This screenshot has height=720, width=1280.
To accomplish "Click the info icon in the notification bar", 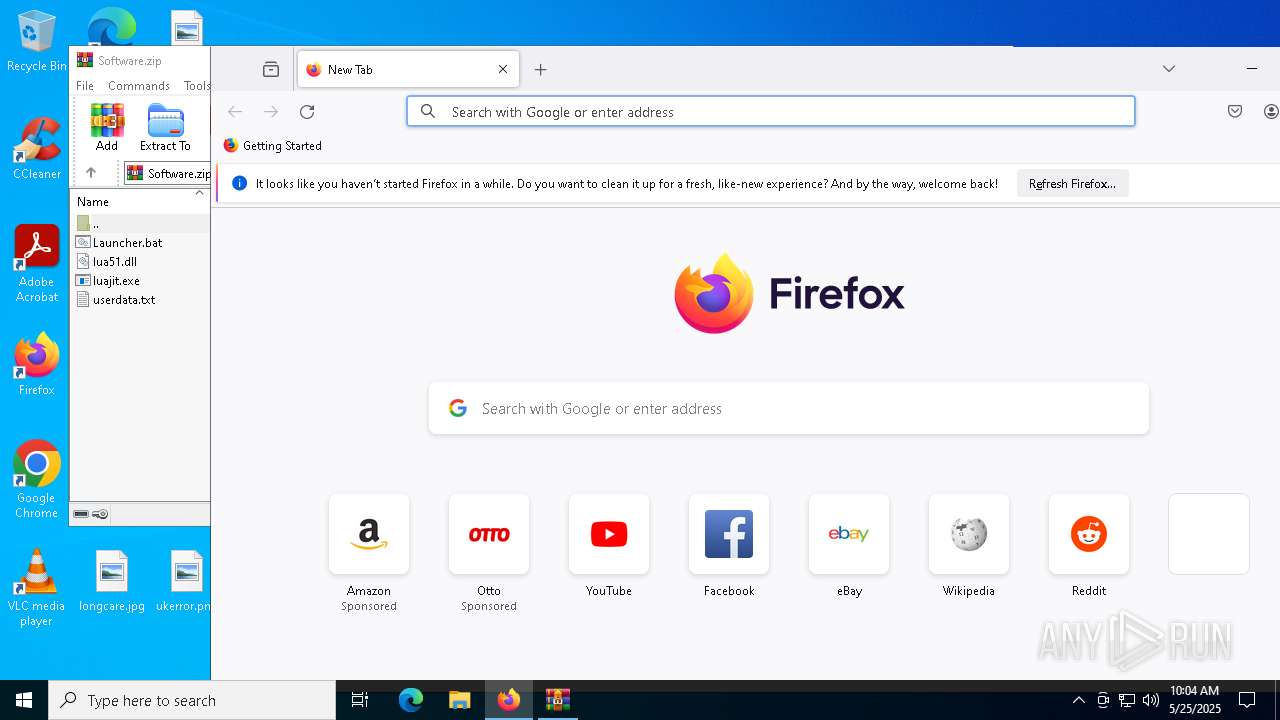I will click(239, 184).
